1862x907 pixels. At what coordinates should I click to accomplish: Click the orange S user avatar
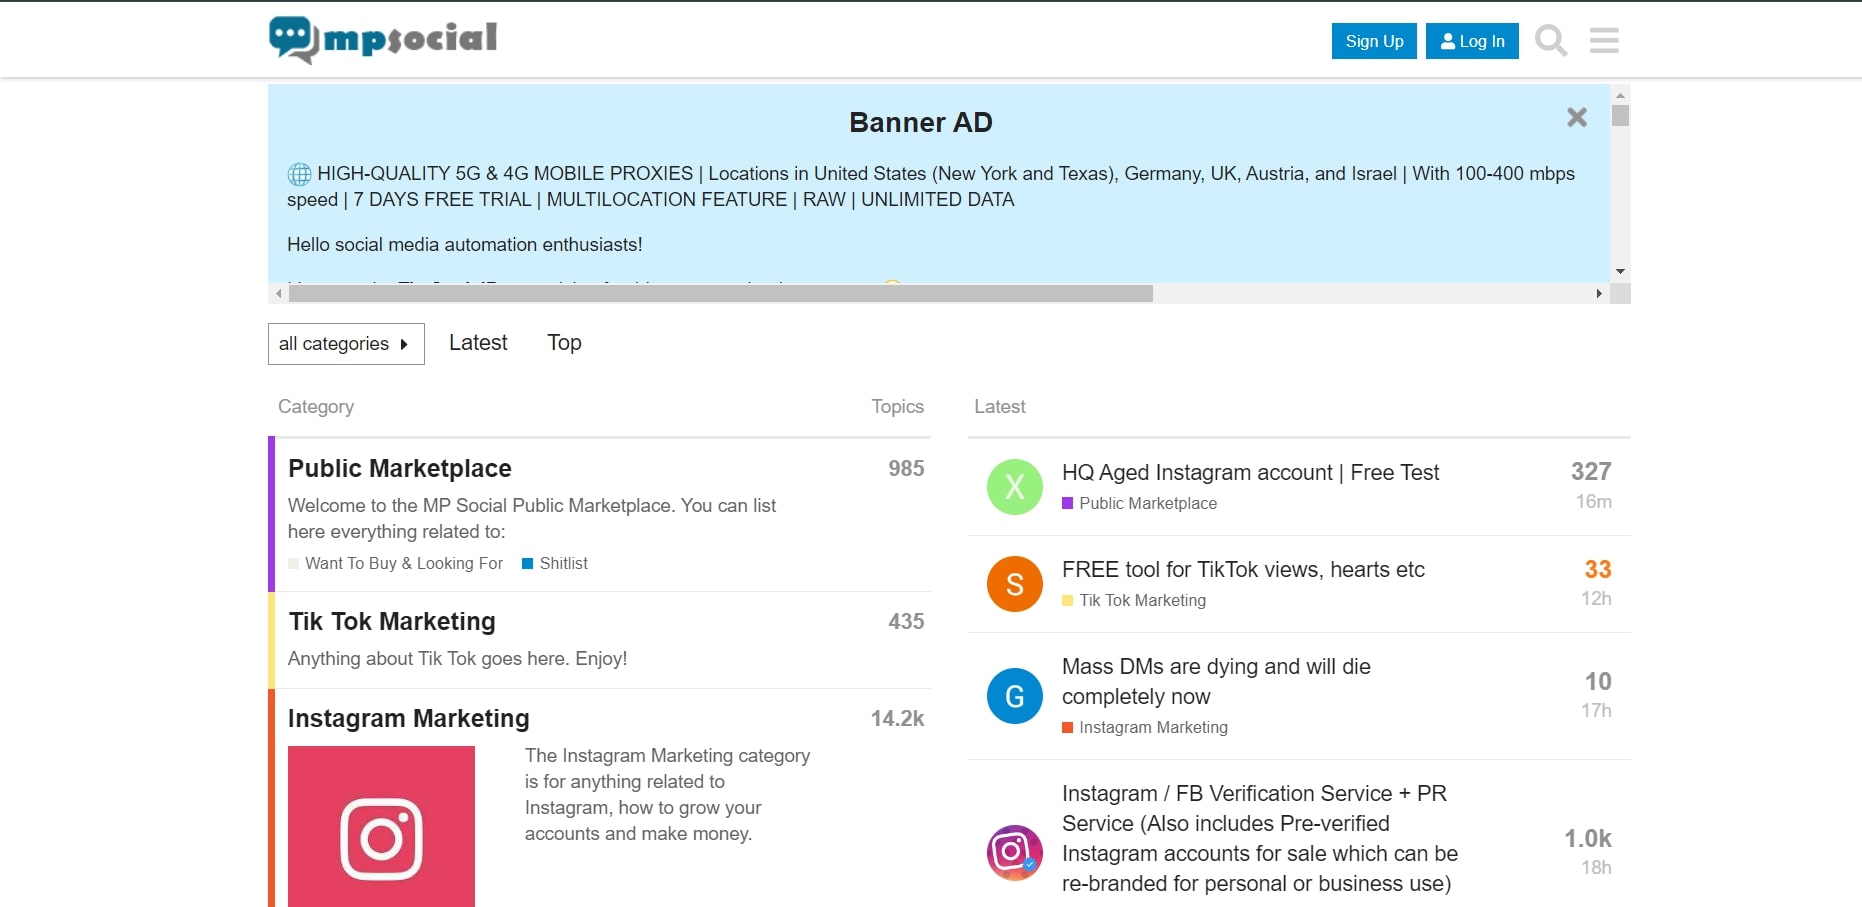click(1015, 584)
